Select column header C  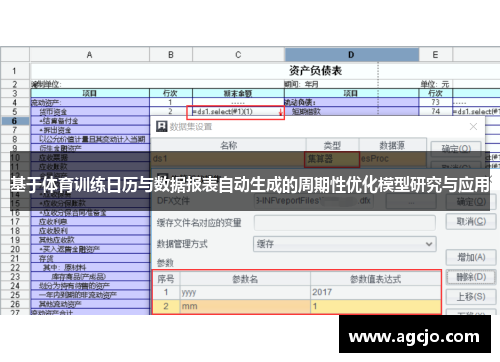238,55
